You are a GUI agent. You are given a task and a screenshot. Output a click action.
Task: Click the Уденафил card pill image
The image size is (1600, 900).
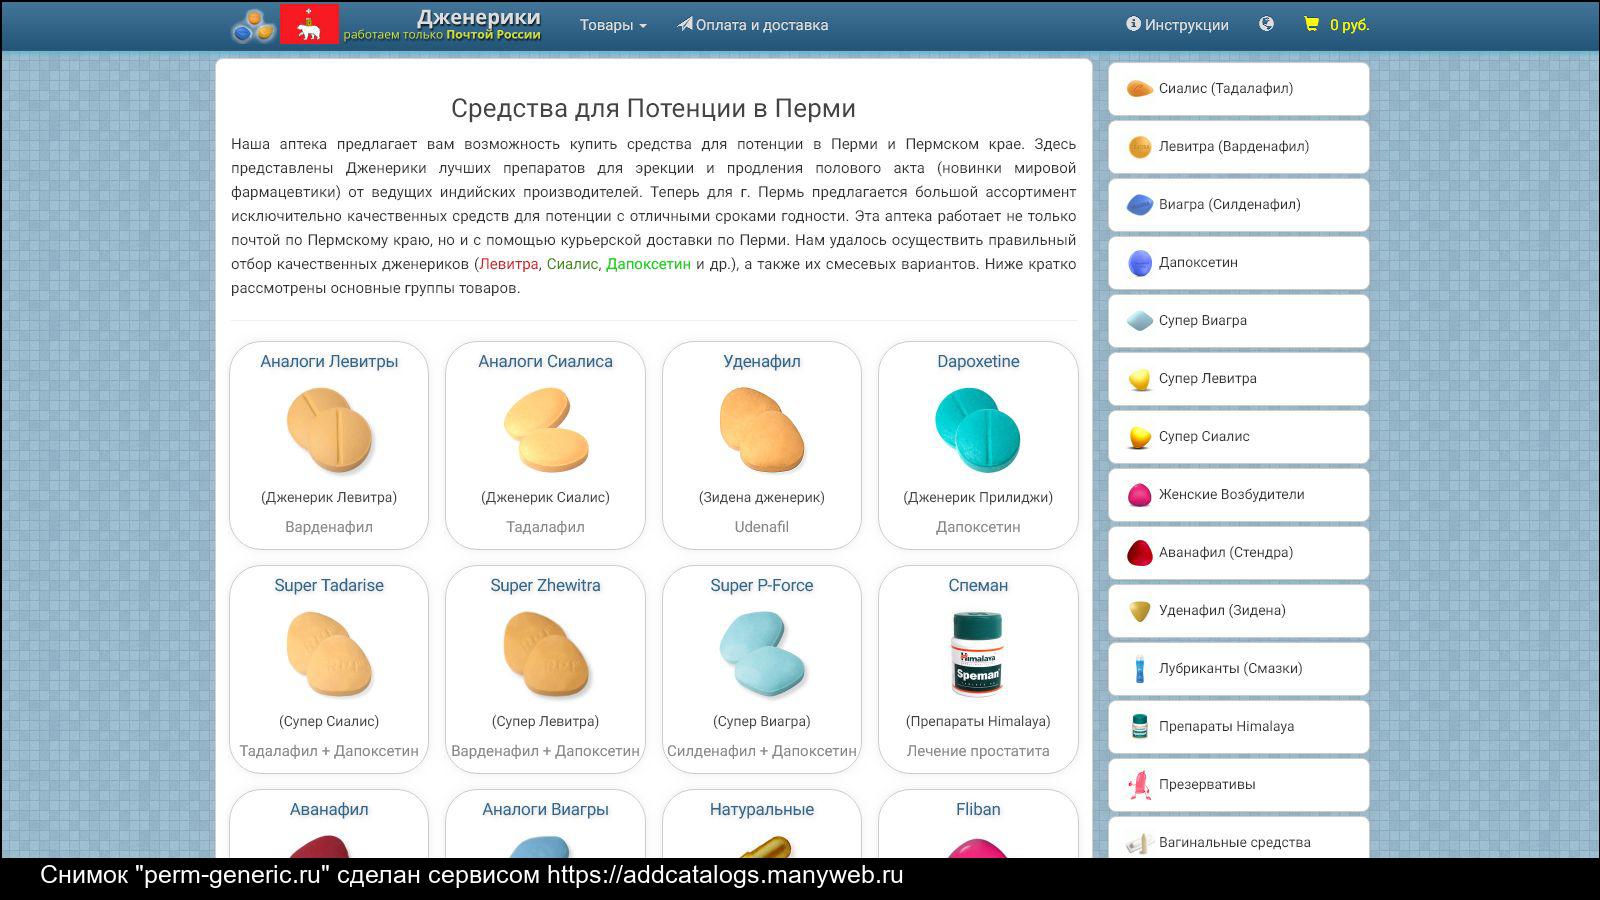pos(762,430)
